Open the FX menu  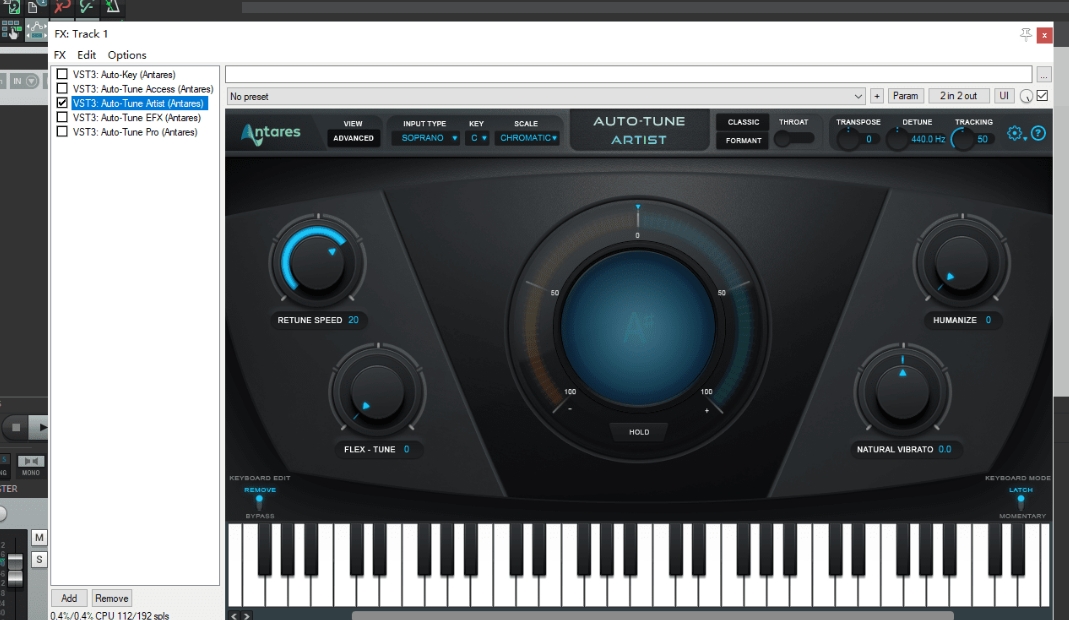[x=60, y=55]
